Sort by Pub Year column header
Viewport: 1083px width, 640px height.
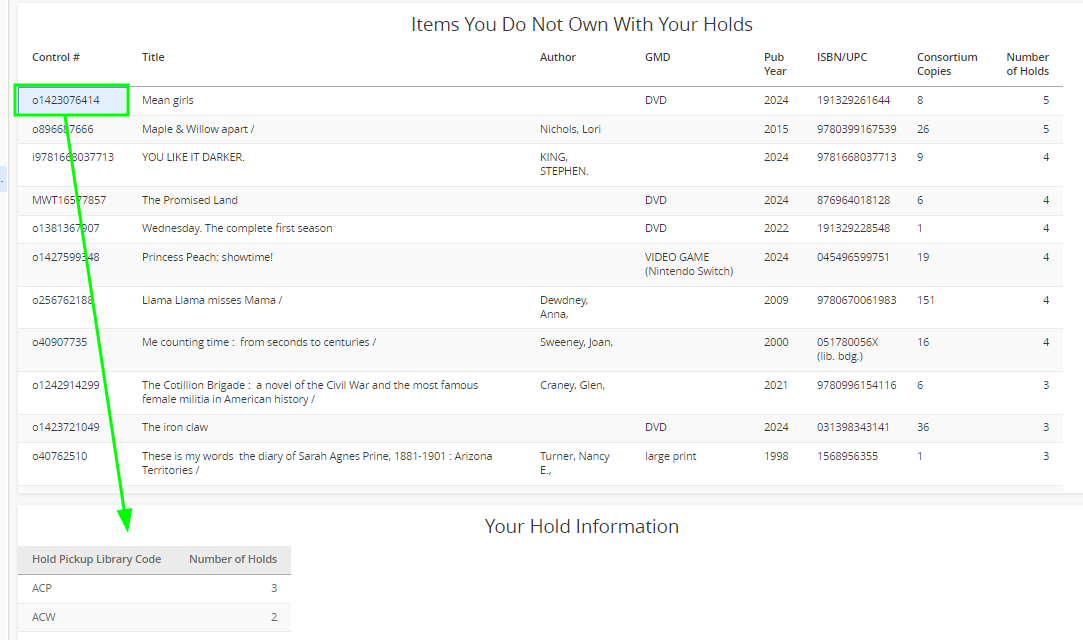[775, 64]
